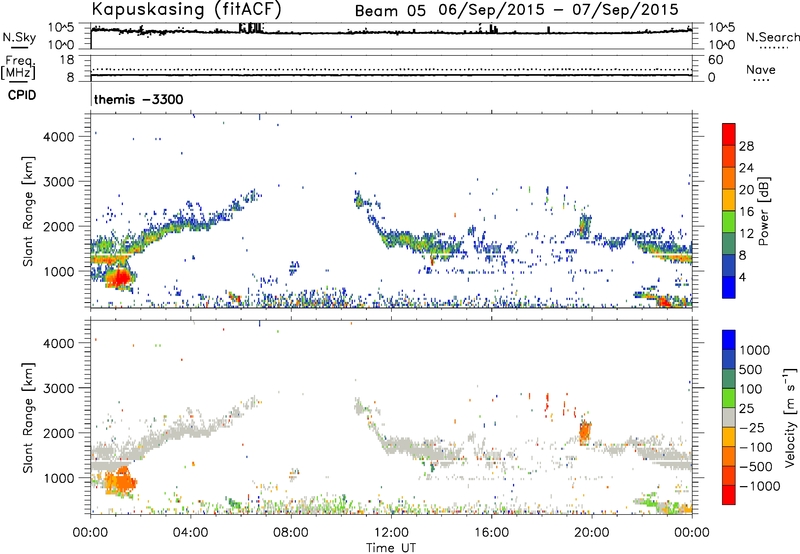This screenshot has width=800, height=554.
Task: Click the '60' tick on the Nave axis
Action: [715, 60]
